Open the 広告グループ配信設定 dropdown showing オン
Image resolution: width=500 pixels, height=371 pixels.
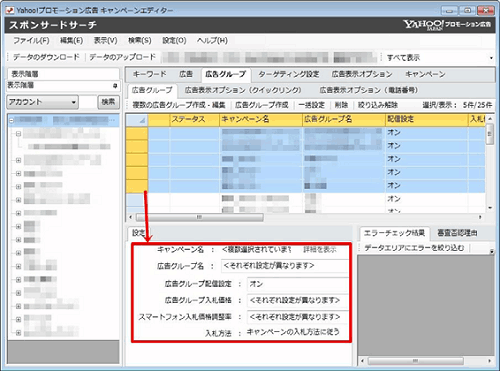coord(297,284)
